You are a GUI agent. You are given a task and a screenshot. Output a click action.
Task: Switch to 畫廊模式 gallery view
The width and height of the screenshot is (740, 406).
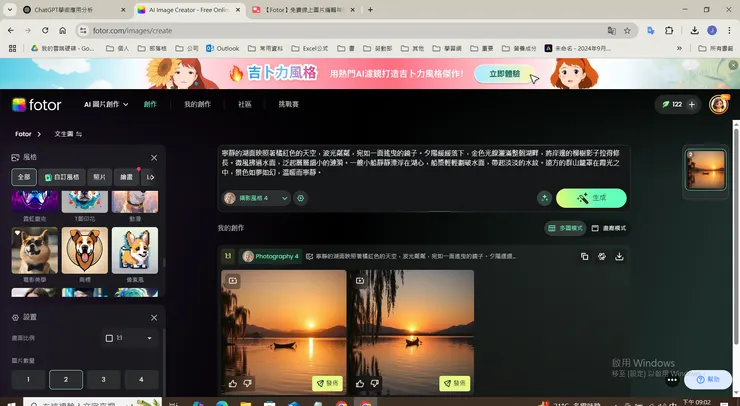(x=609, y=228)
